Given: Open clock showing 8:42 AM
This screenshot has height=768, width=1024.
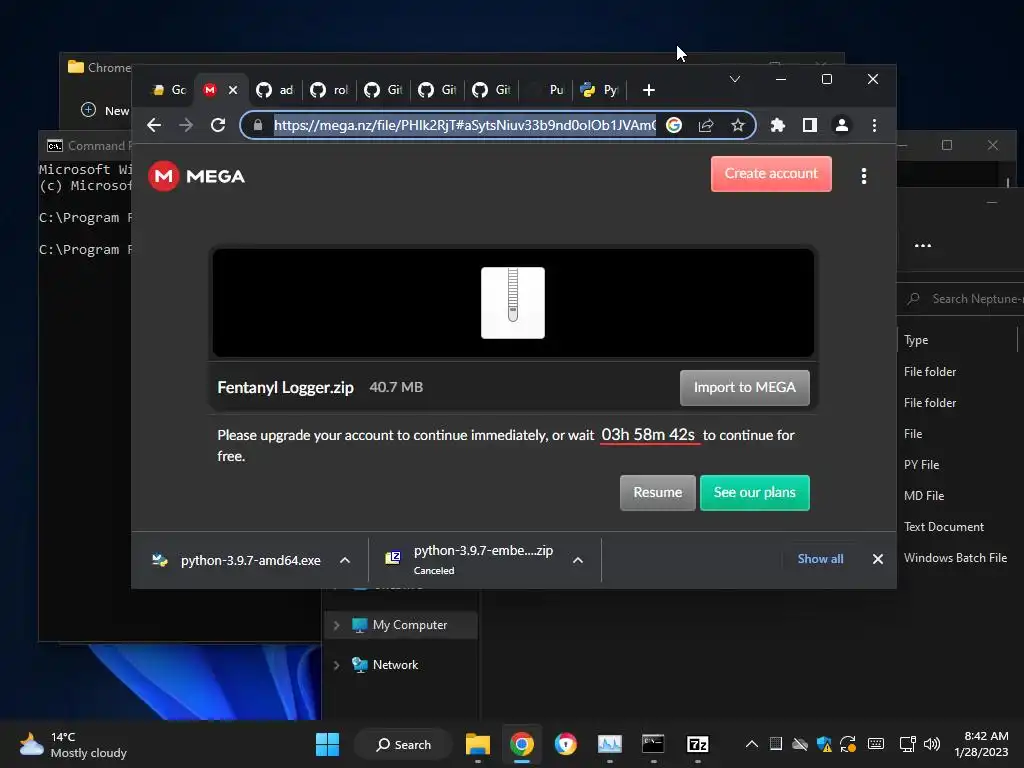Looking at the screenshot, I should click(982, 744).
